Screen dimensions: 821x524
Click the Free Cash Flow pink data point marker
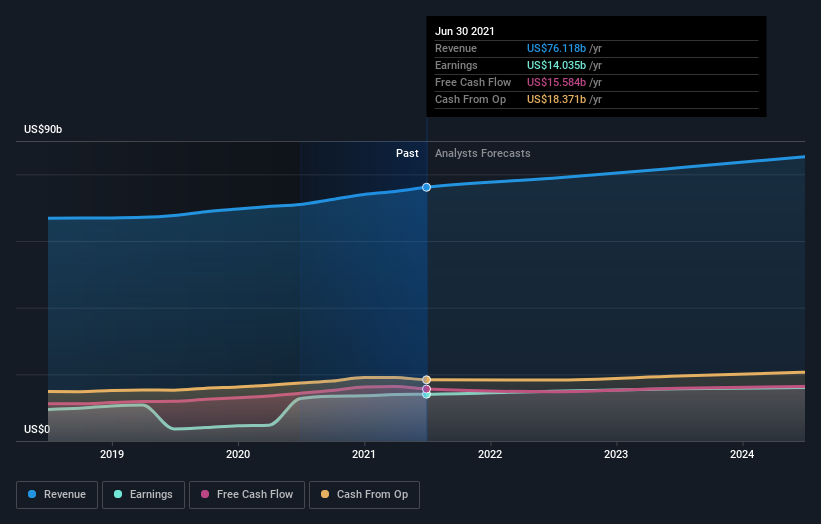[x=427, y=389]
